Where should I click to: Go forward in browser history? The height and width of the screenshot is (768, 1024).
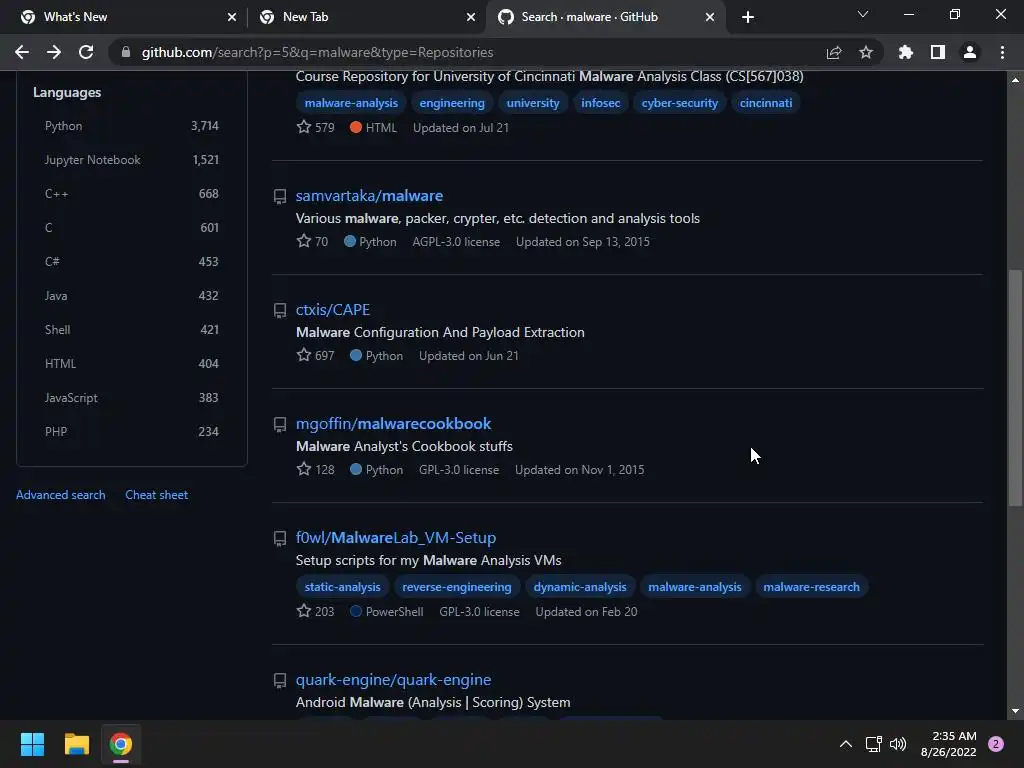(x=54, y=52)
